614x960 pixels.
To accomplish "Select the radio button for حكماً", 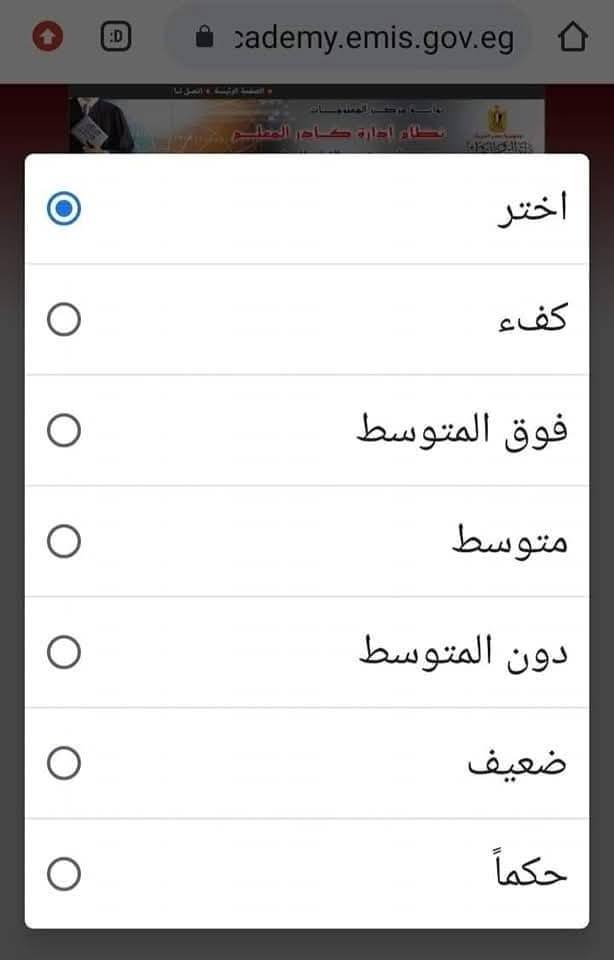I will [64, 875].
